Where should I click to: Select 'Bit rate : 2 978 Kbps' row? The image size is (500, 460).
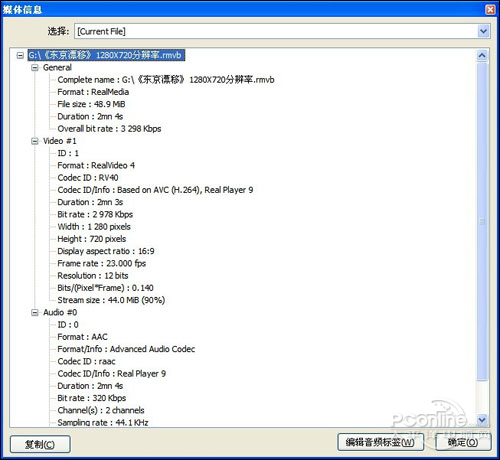click(x=95, y=214)
